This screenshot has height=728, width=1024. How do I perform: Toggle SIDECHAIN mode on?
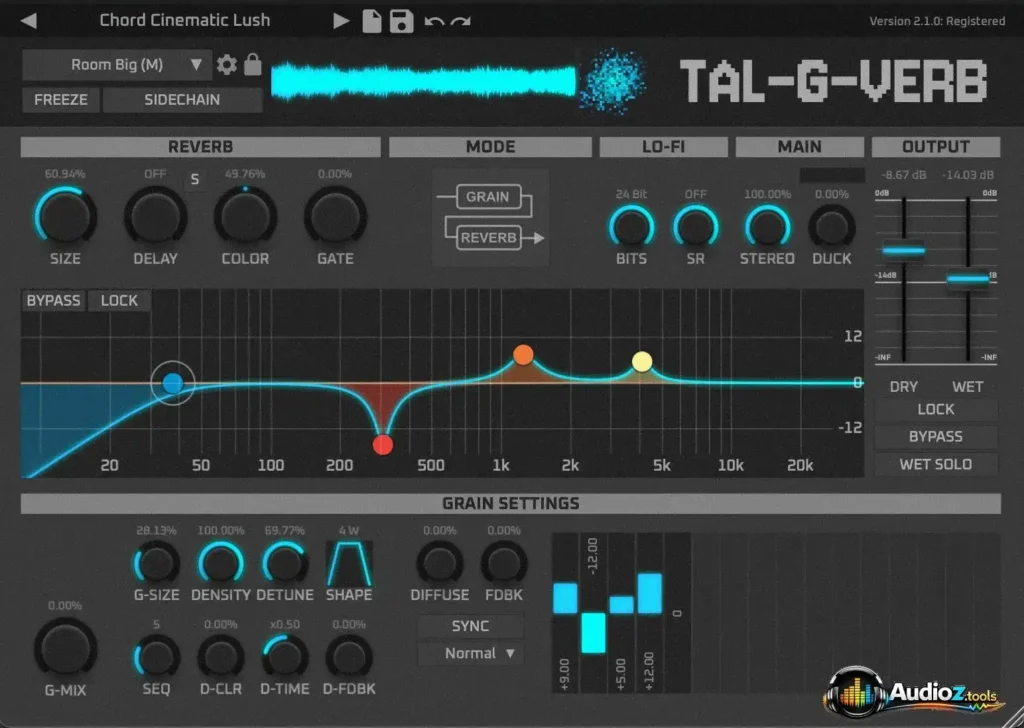184,99
